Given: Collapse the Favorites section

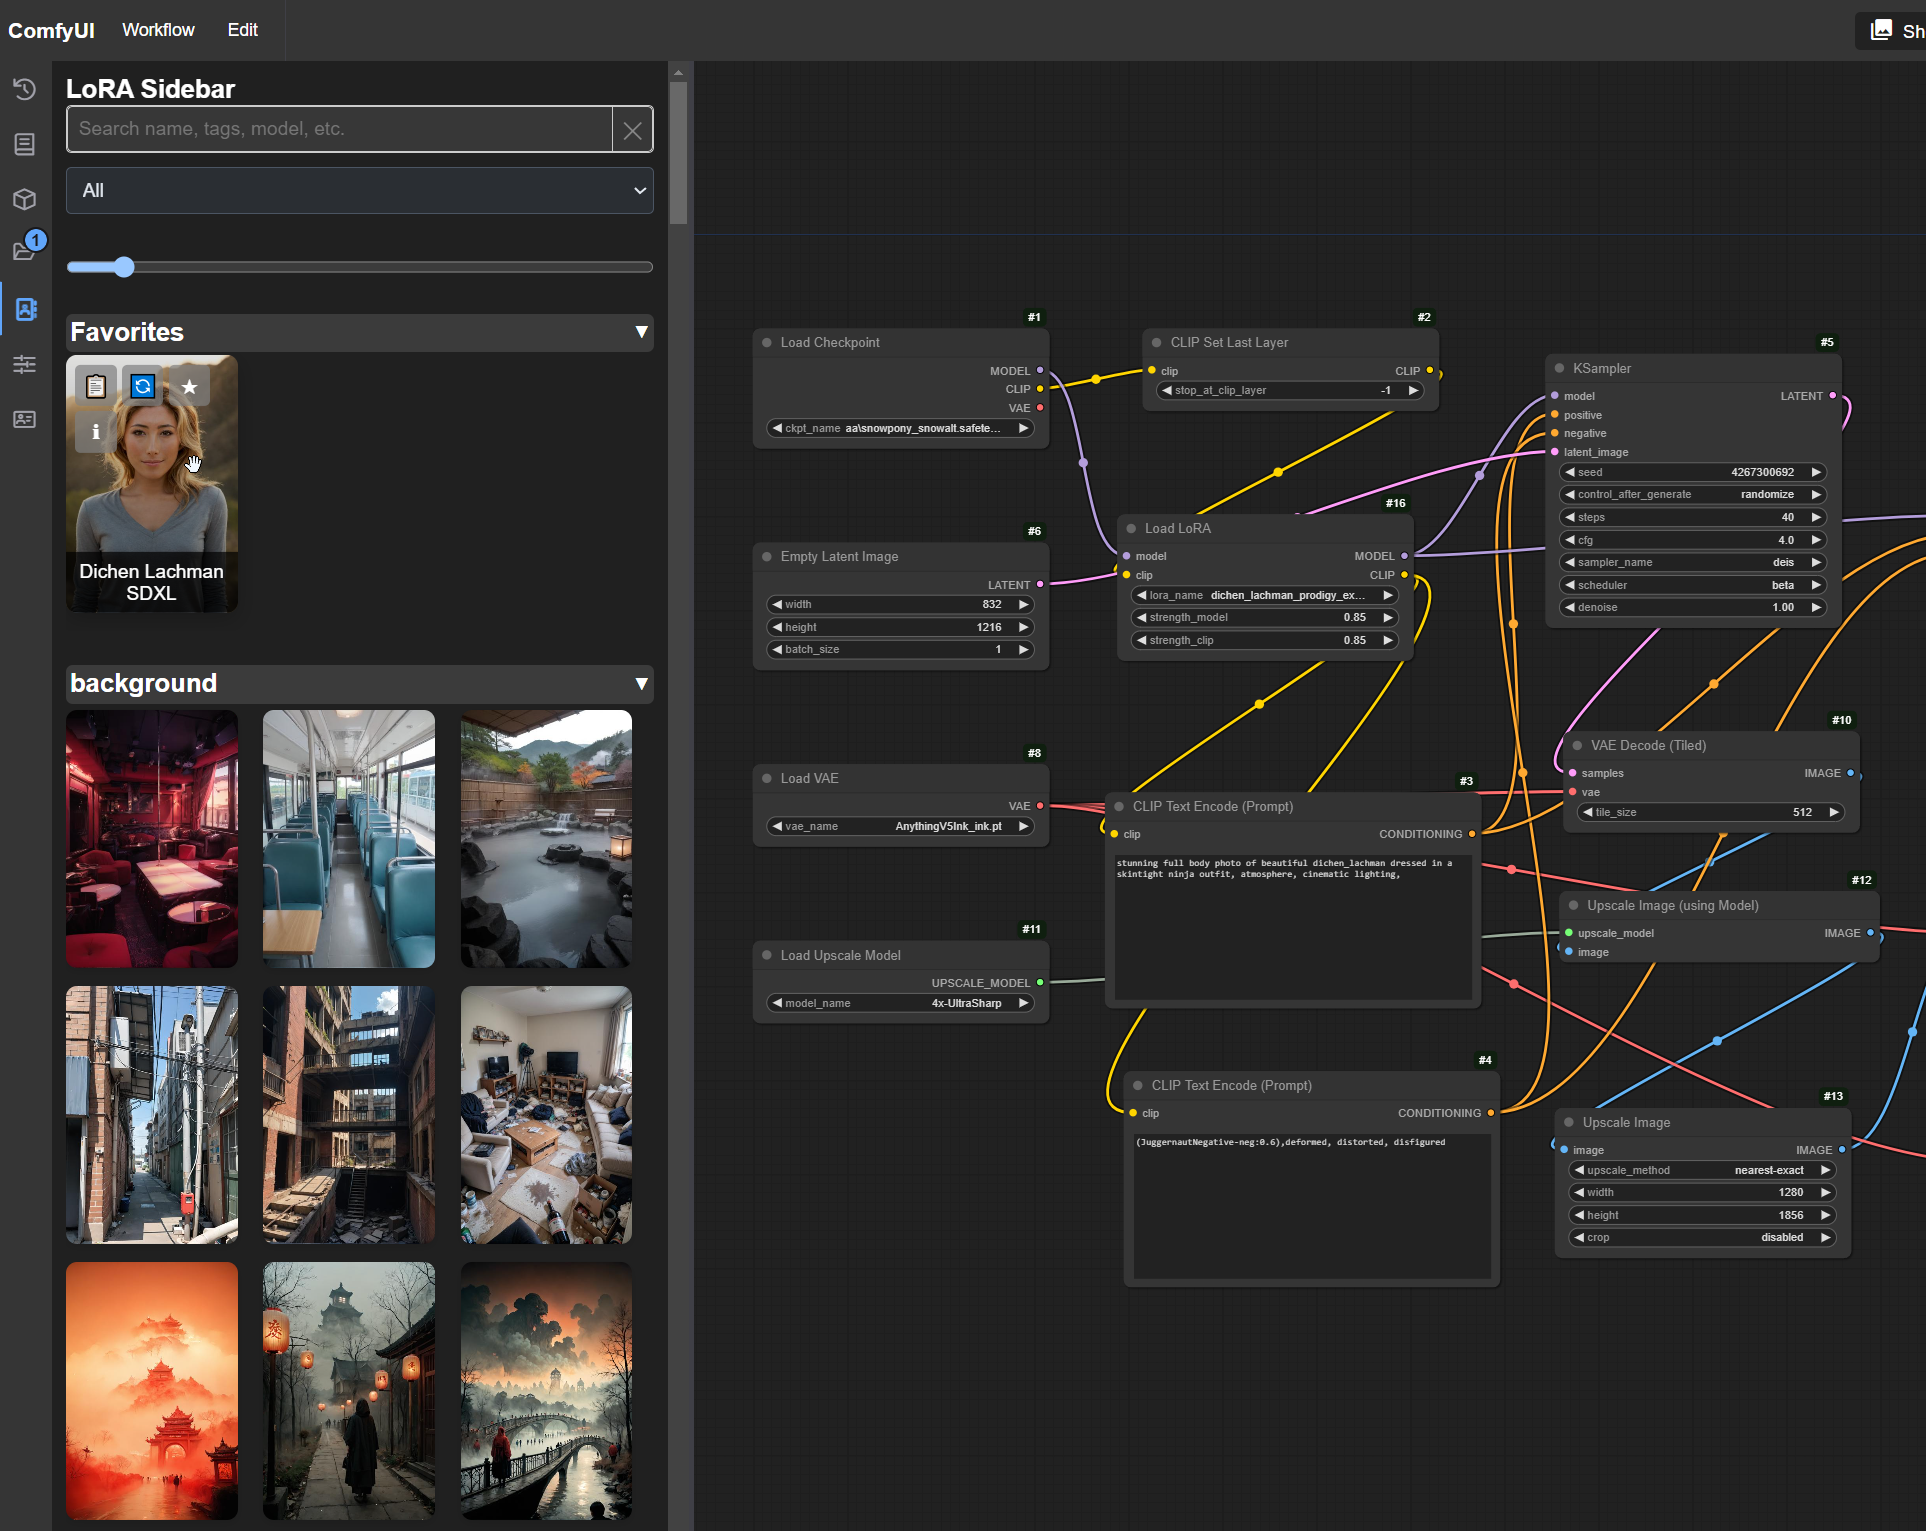Looking at the screenshot, I should pyautogui.click(x=641, y=332).
